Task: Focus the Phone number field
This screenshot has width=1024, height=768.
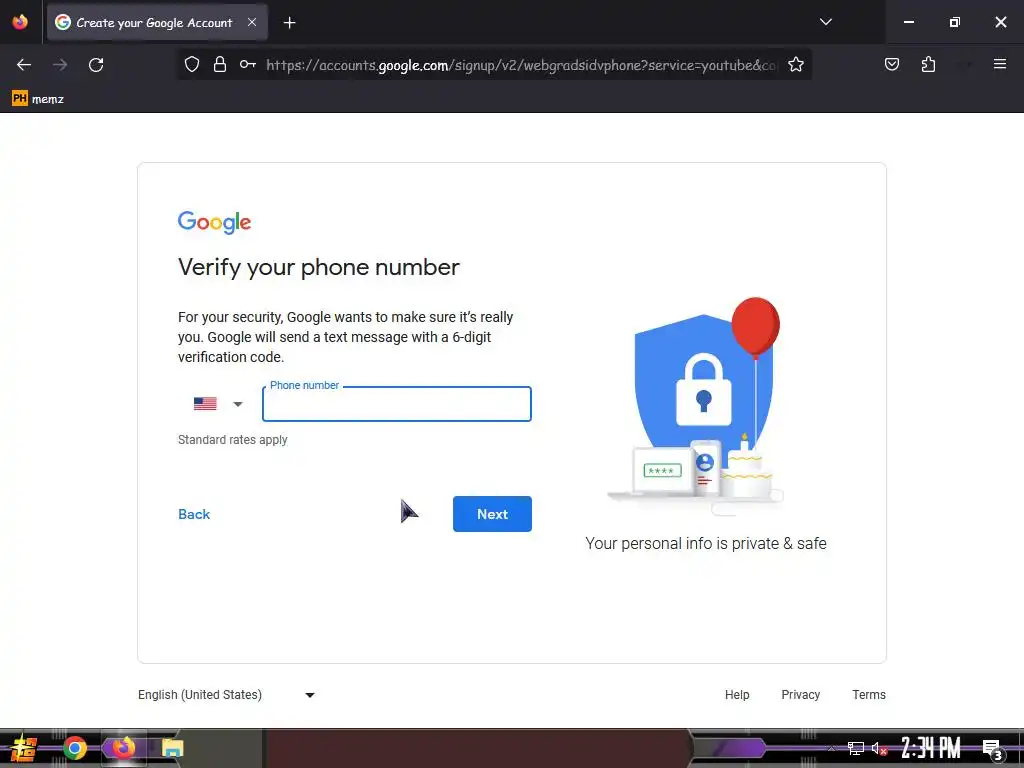Action: pyautogui.click(x=397, y=404)
